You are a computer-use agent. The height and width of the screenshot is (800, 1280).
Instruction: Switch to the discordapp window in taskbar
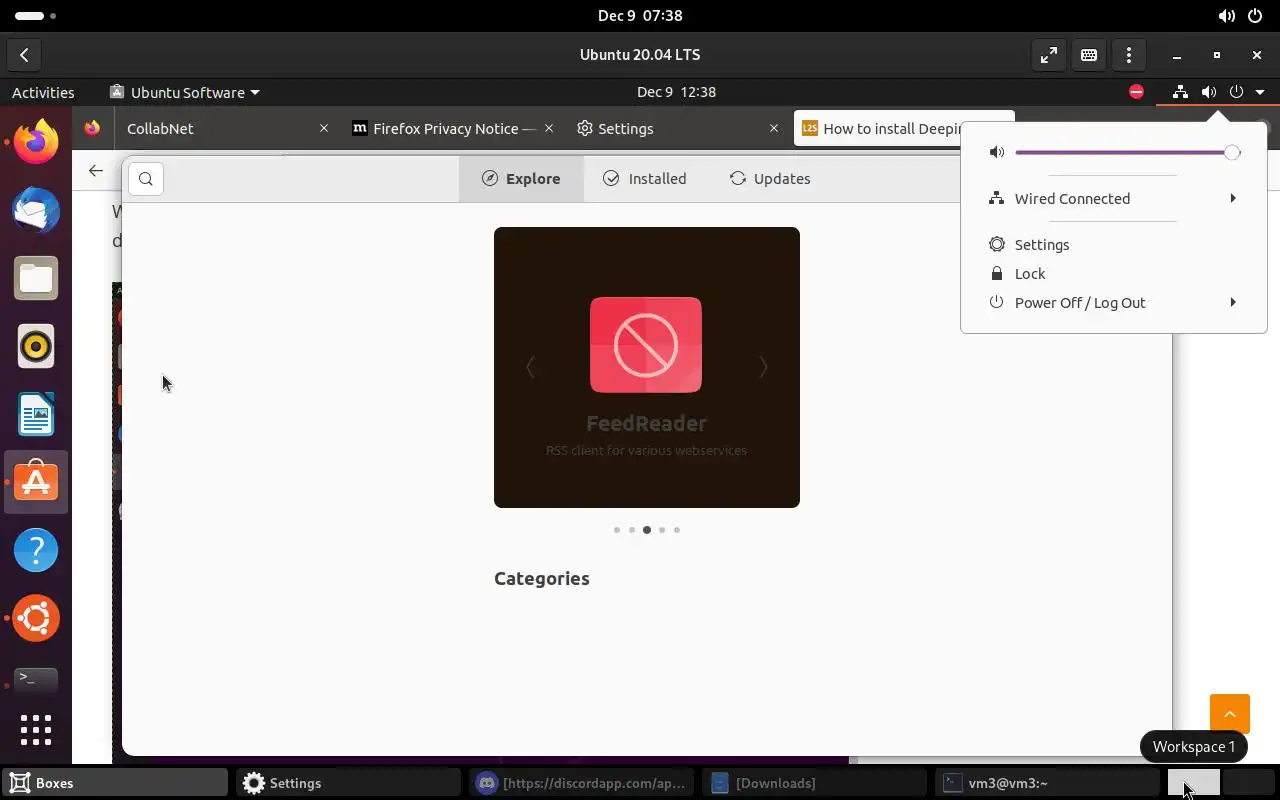(x=581, y=783)
